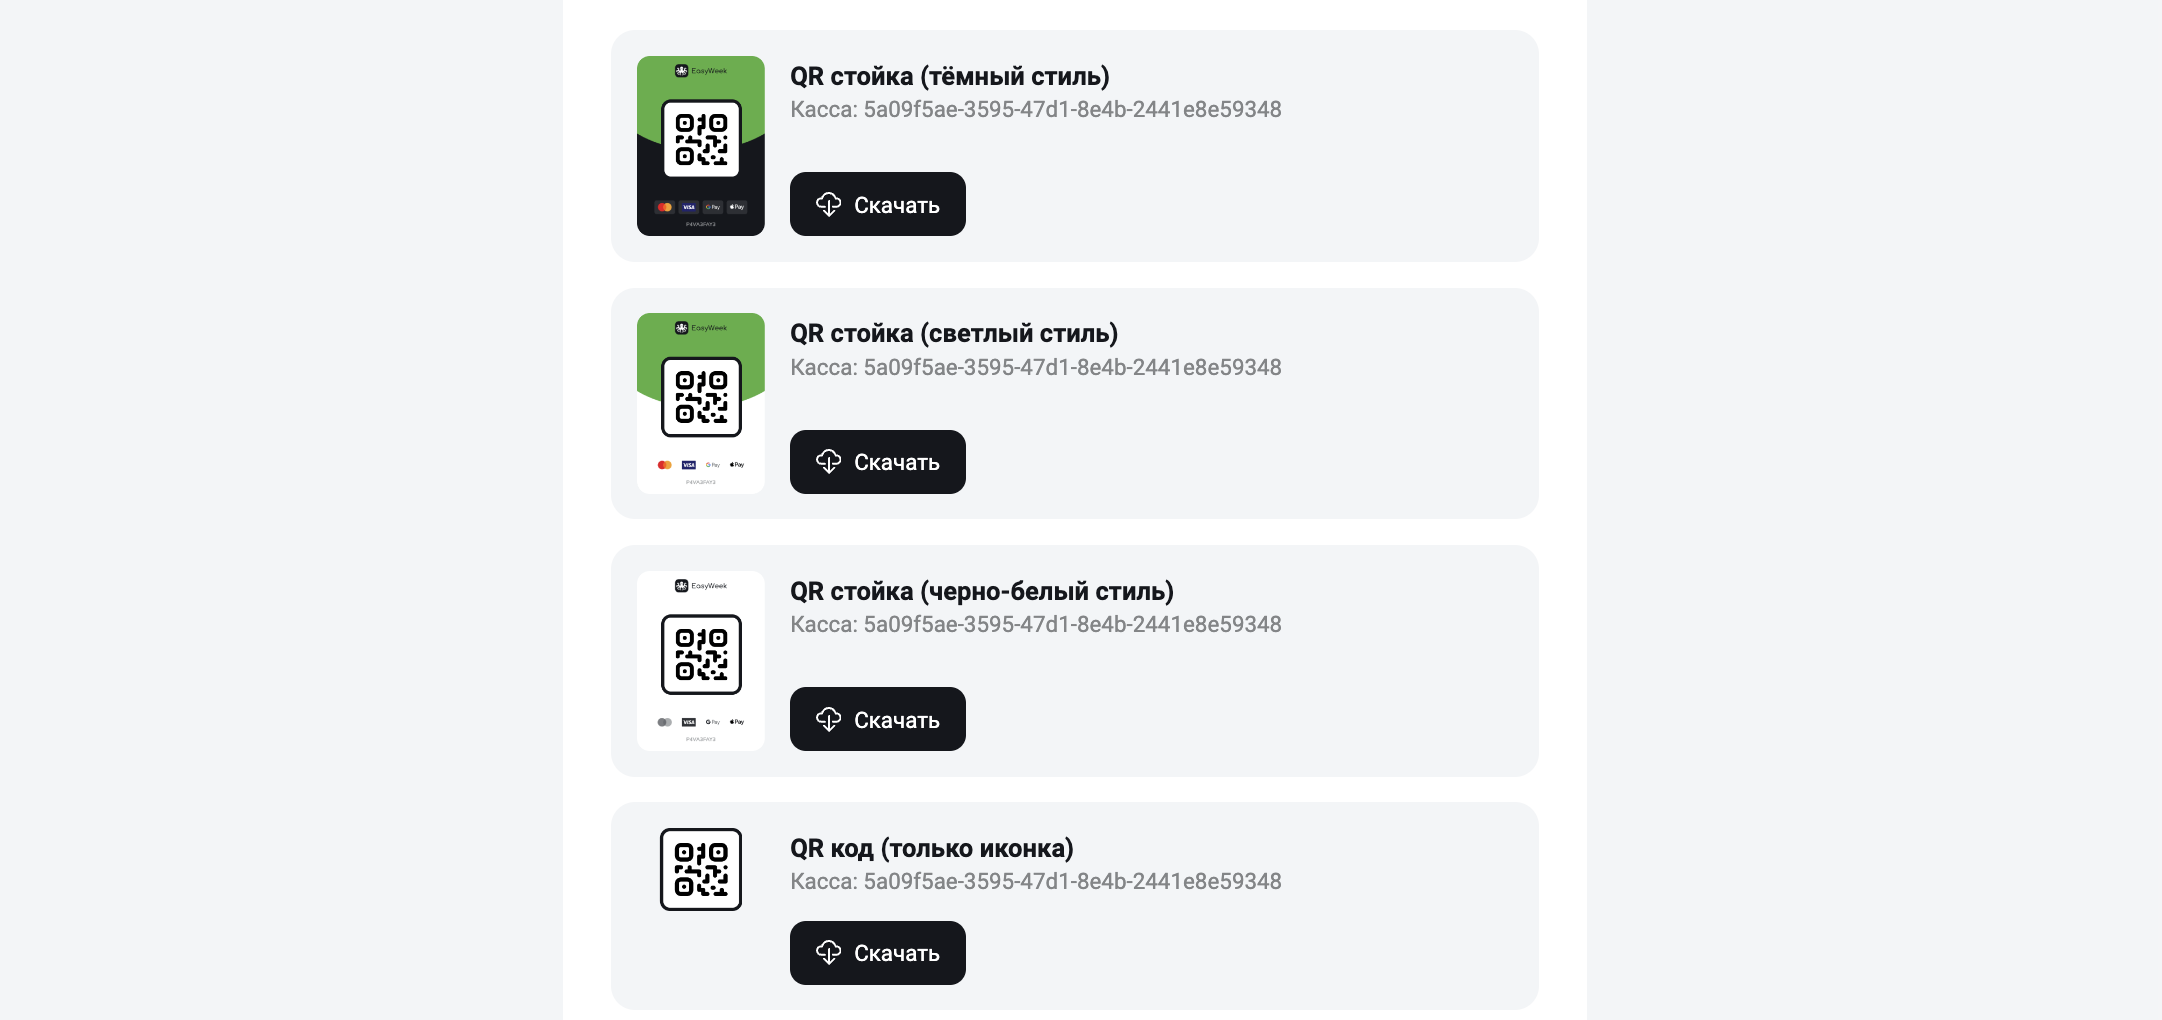Download the QR стойка (тёмный стиль) file
The height and width of the screenshot is (1020, 2162).
point(878,204)
